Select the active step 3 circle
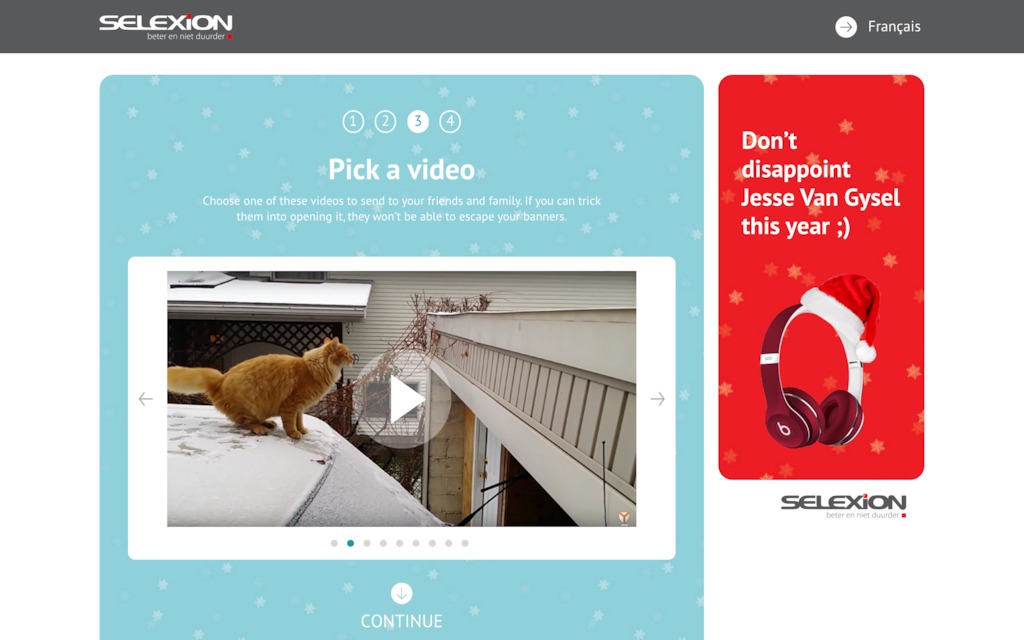 418,121
